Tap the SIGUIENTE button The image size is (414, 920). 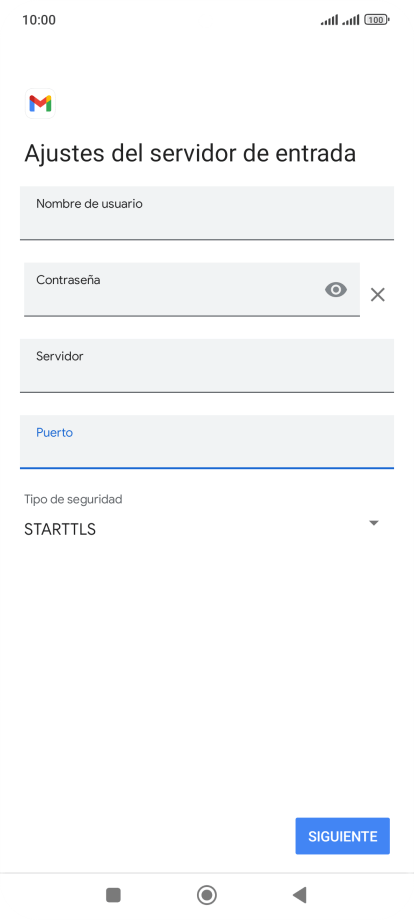click(342, 836)
